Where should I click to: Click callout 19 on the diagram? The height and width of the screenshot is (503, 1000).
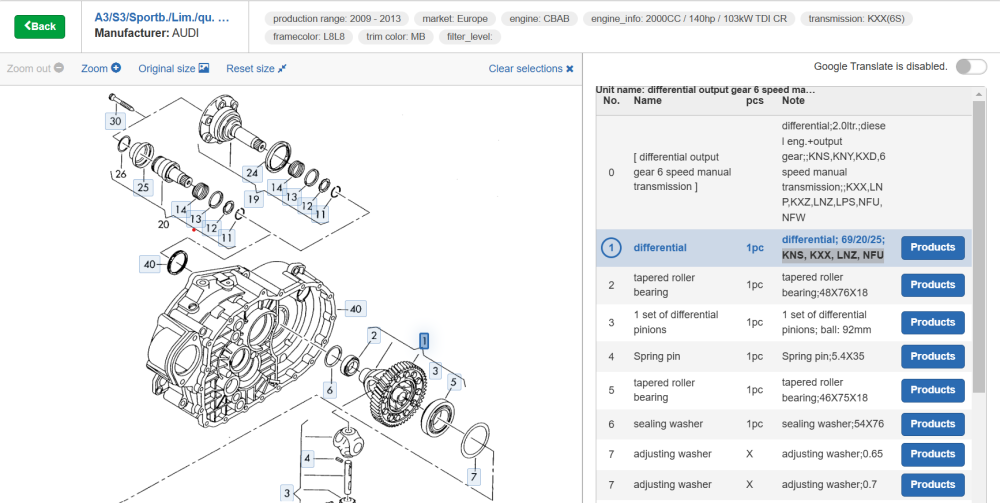pyautogui.click(x=254, y=200)
